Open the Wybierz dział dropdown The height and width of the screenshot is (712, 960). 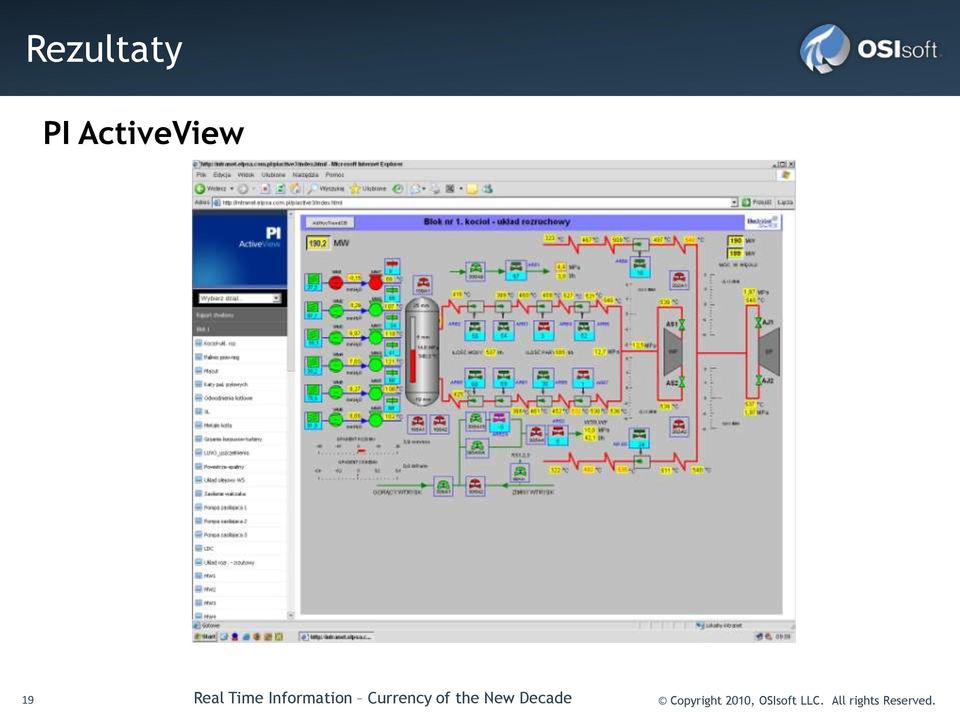(x=239, y=298)
